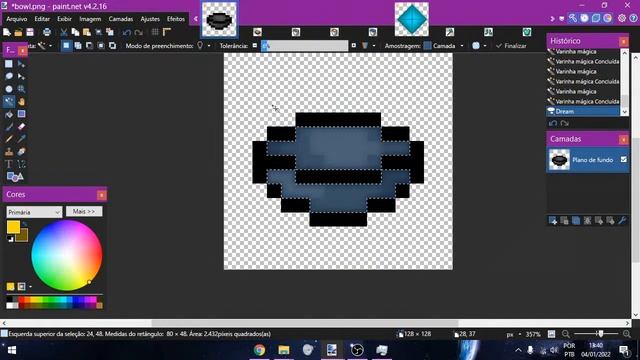Open the settings gear icon

click(x=622, y=18)
